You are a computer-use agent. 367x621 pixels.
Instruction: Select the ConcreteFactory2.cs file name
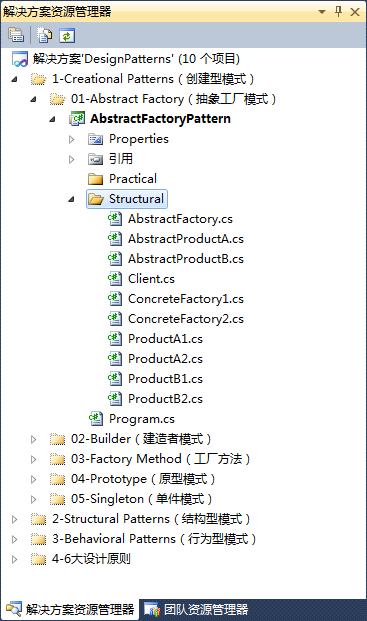coord(186,319)
